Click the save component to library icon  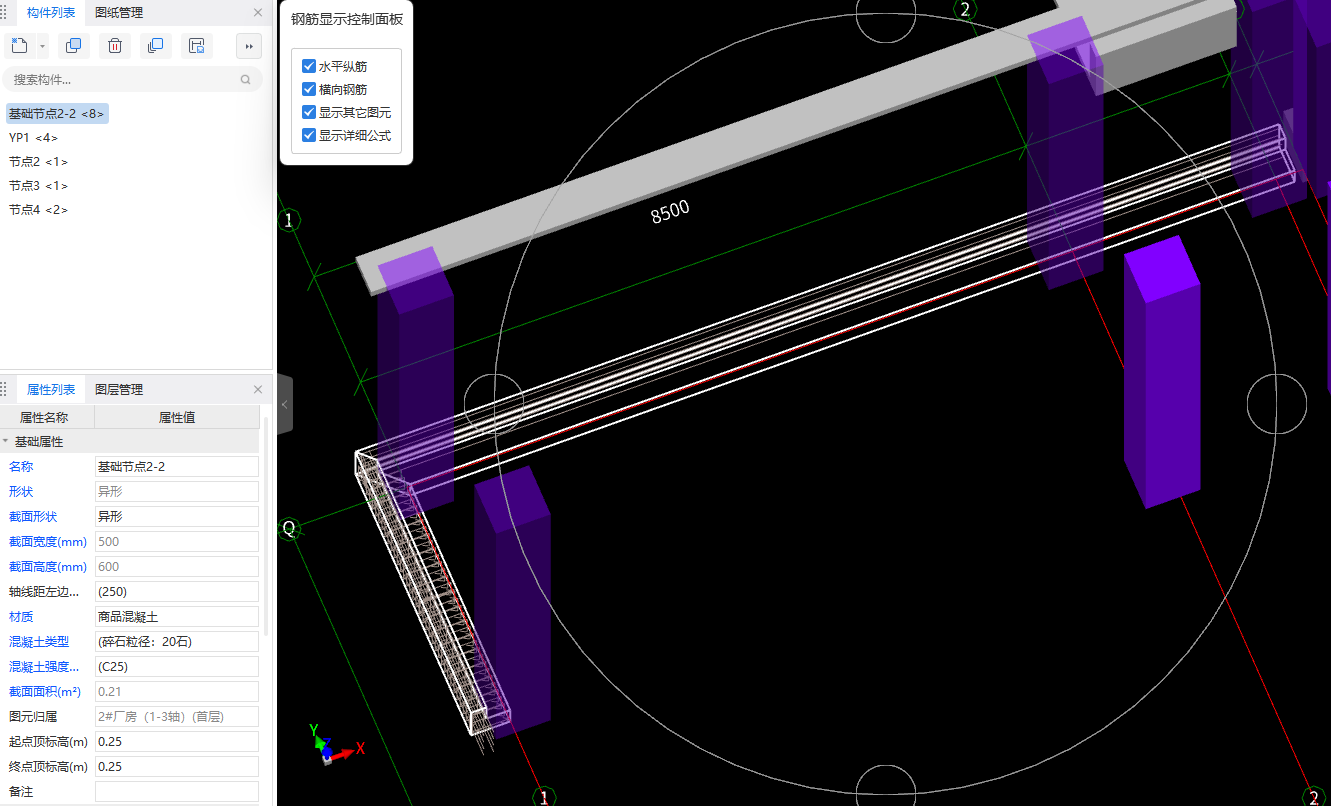tap(197, 46)
